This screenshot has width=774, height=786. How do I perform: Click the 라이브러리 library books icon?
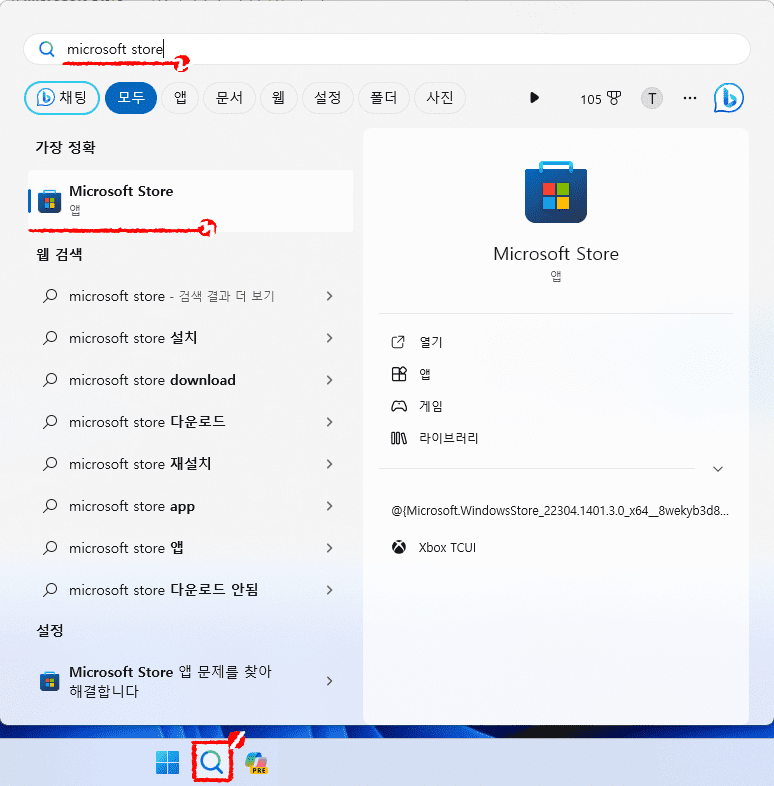point(399,438)
